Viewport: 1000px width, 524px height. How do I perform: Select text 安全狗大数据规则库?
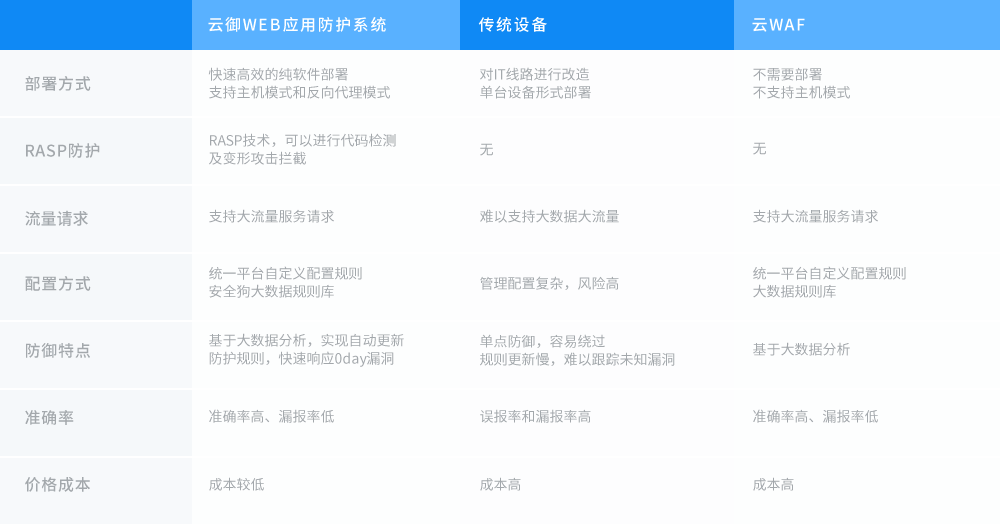pyautogui.click(x=271, y=291)
